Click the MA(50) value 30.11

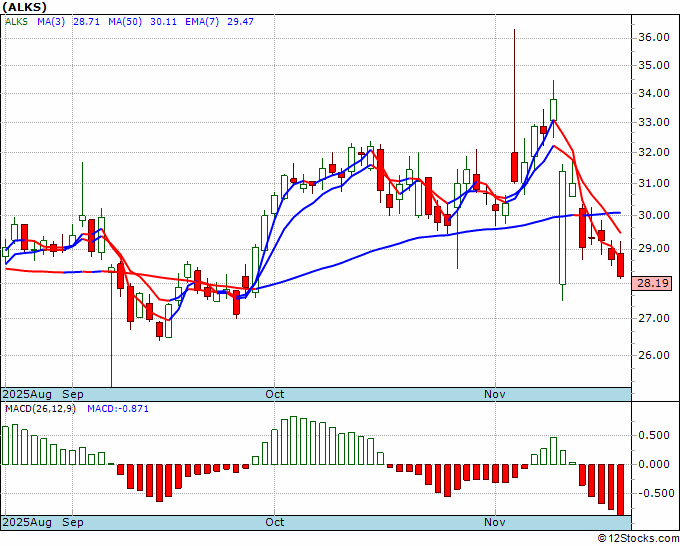click(x=163, y=22)
